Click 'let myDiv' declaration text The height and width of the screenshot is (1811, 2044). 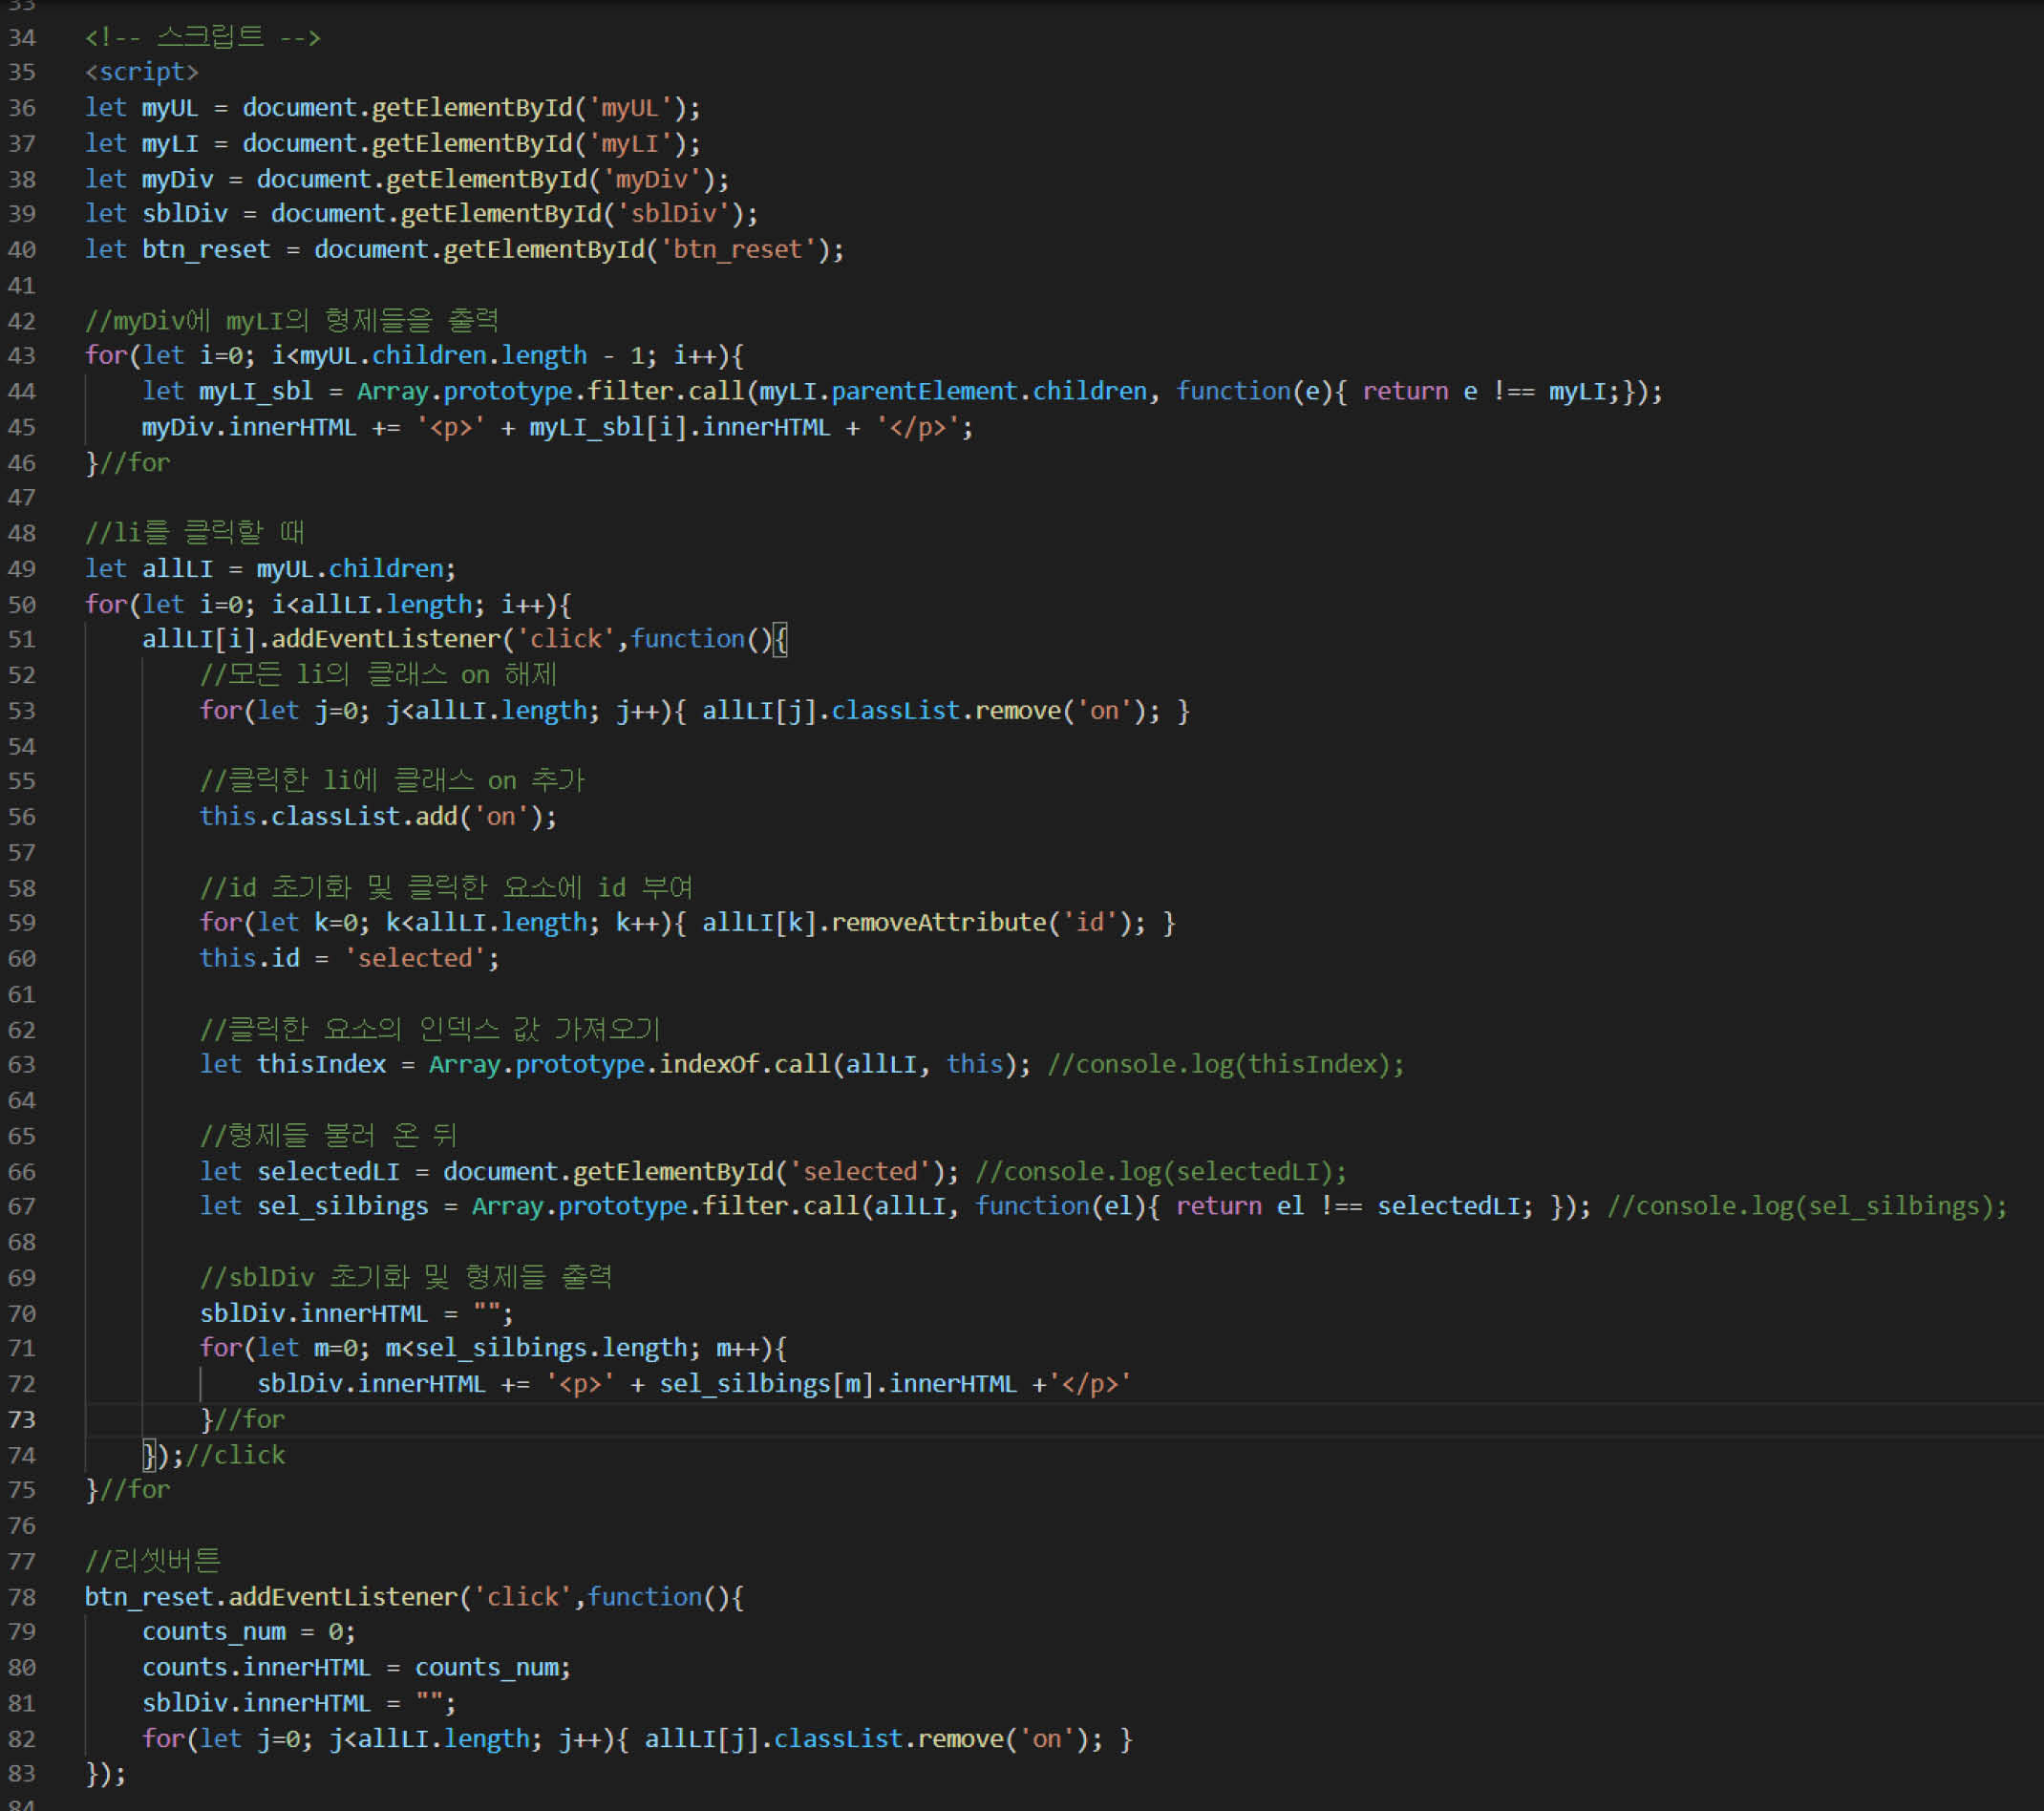(x=149, y=179)
